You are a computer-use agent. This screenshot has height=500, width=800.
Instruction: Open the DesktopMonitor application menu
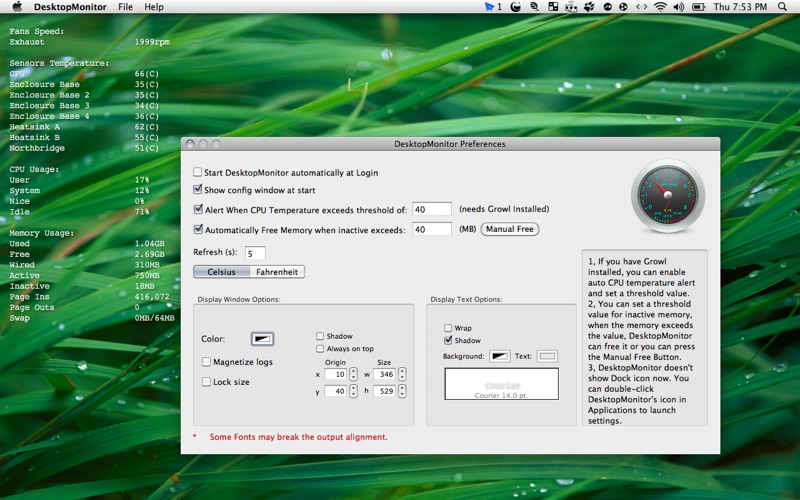[70, 7]
